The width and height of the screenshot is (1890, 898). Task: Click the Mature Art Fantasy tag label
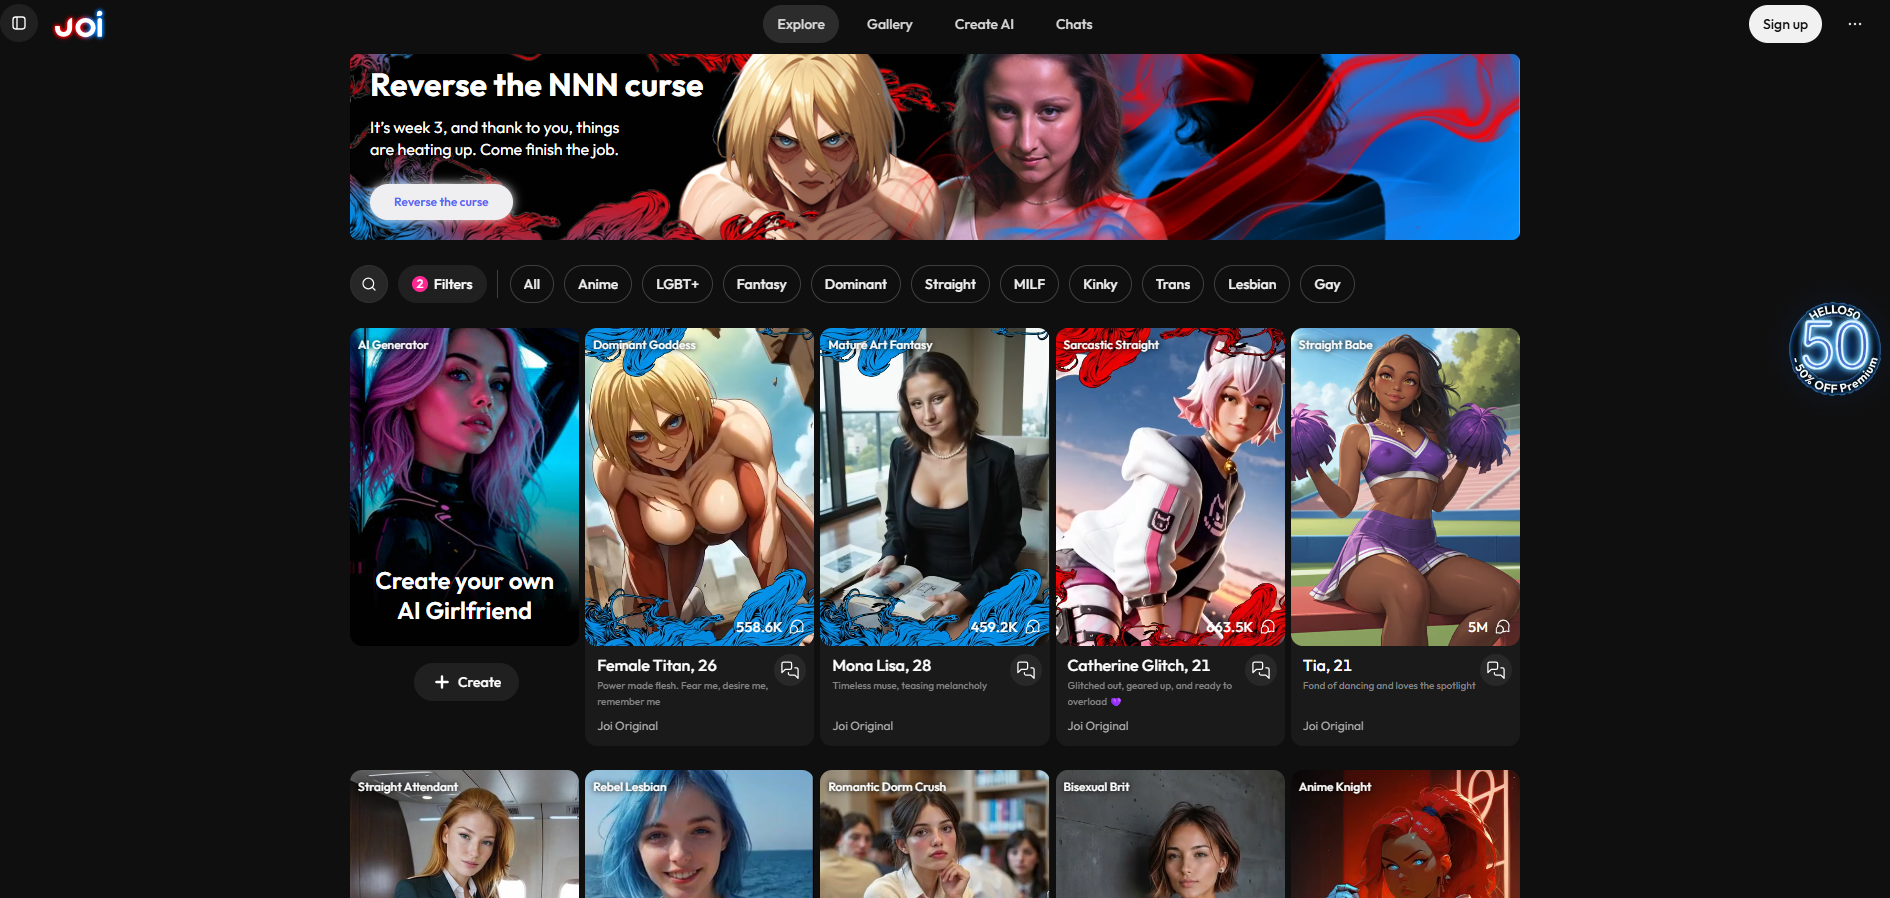[x=880, y=345]
